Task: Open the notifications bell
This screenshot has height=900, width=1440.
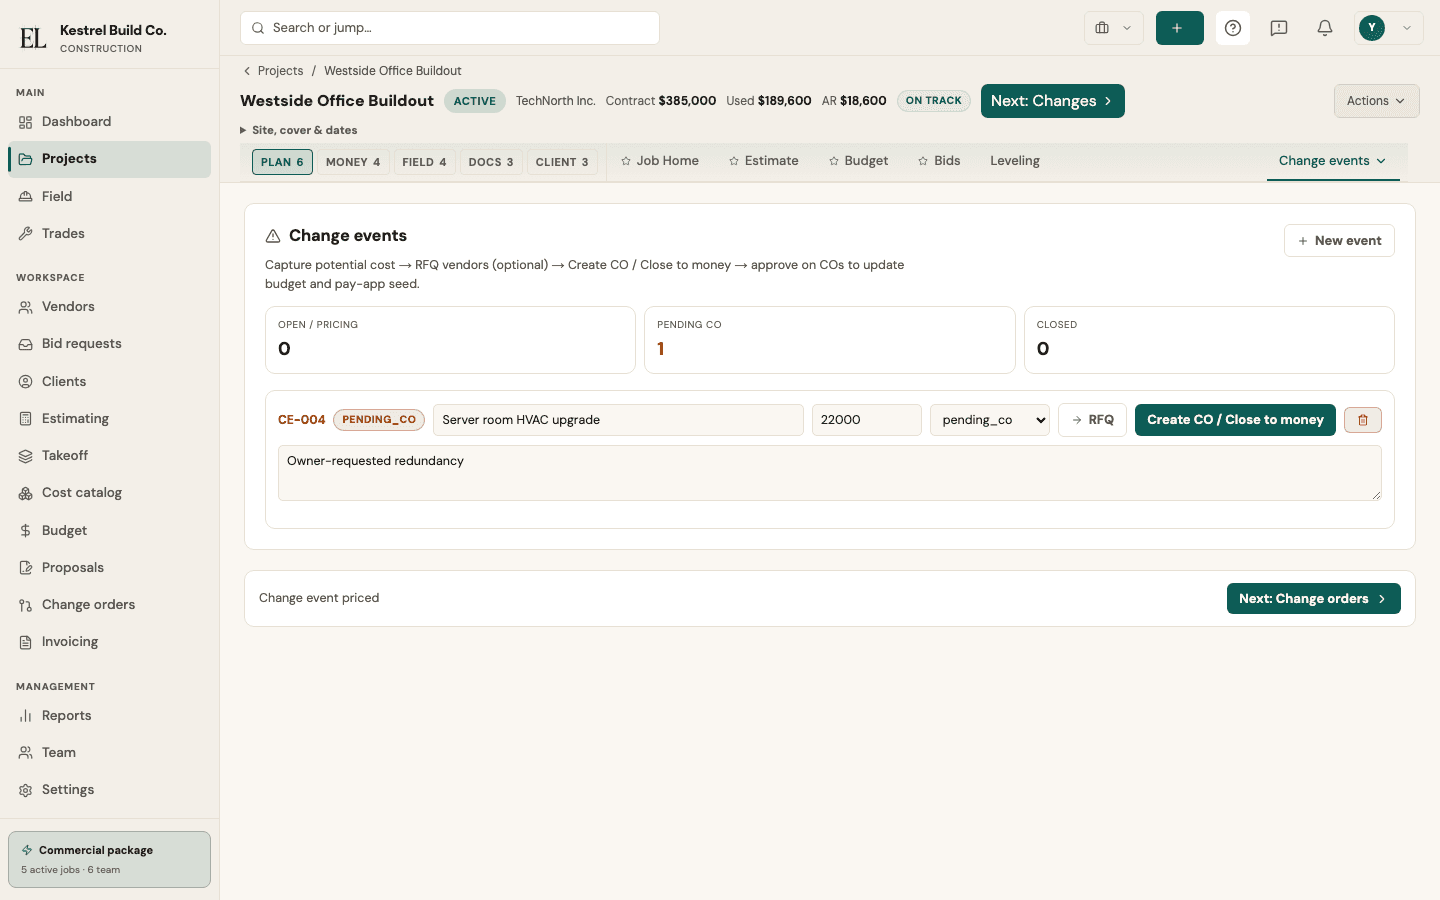Action: coord(1325,28)
